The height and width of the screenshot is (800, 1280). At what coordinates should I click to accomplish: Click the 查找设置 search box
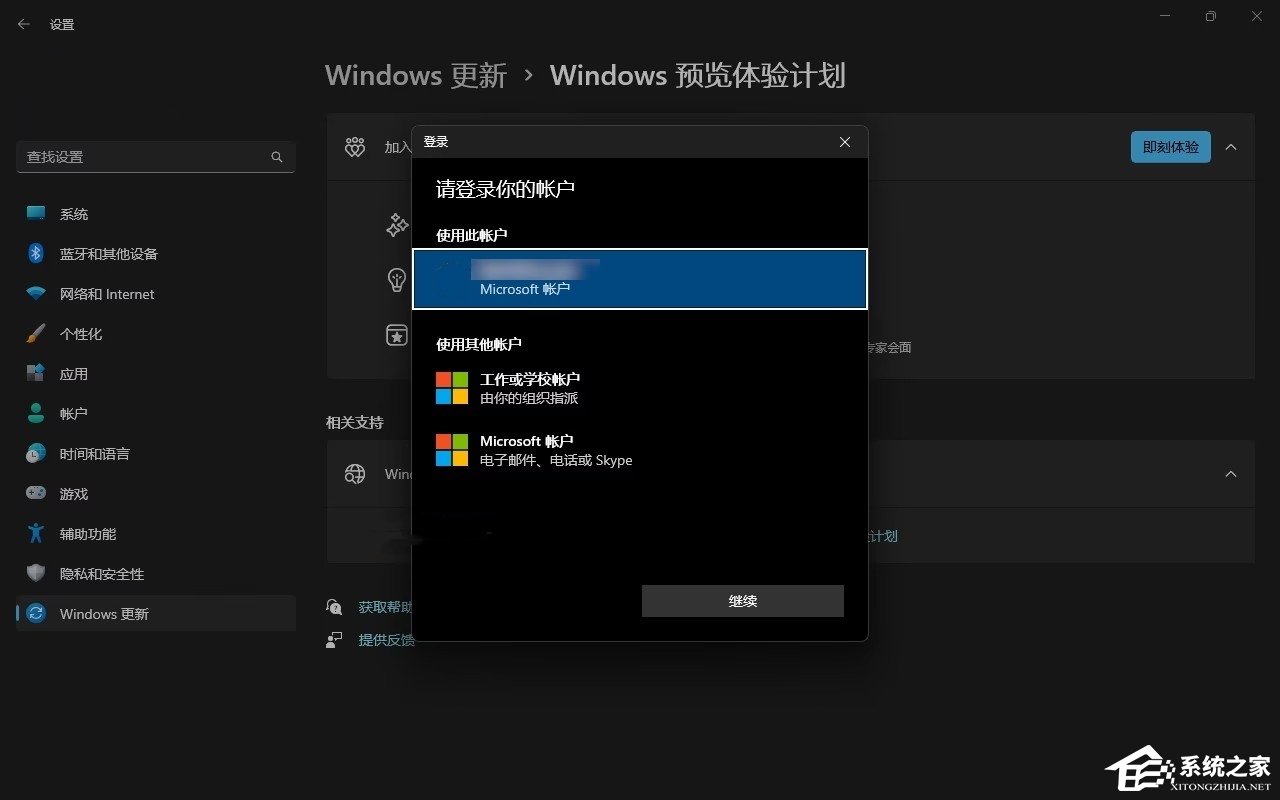pyautogui.click(x=150, y=157)
